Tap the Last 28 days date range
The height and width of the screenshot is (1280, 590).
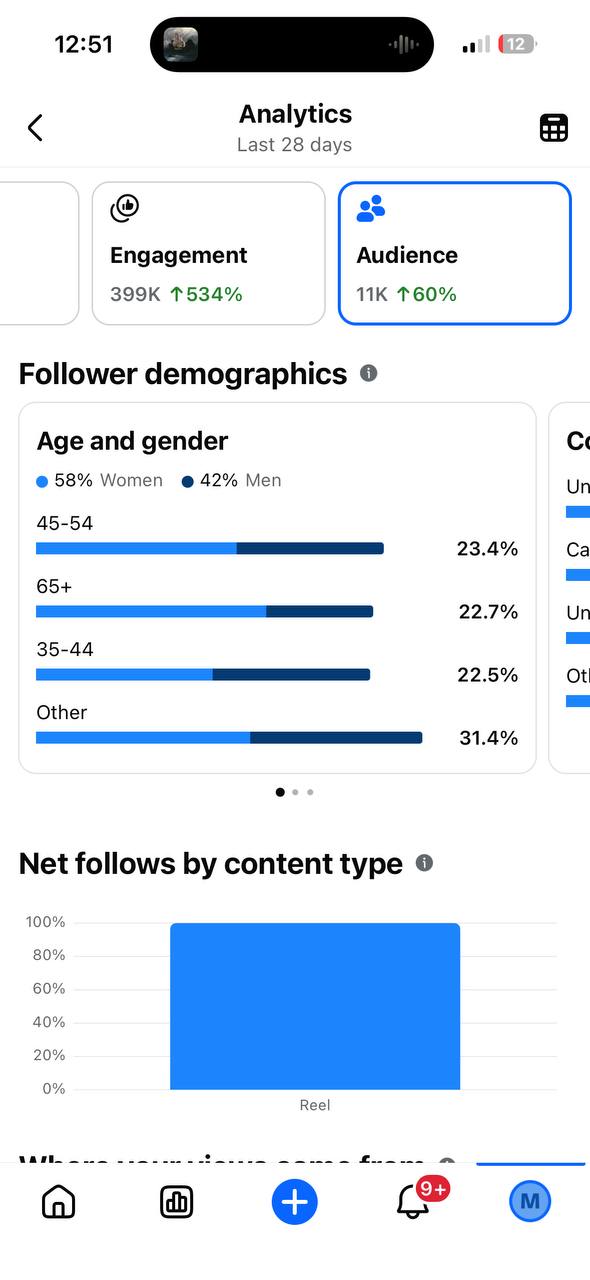294,145
